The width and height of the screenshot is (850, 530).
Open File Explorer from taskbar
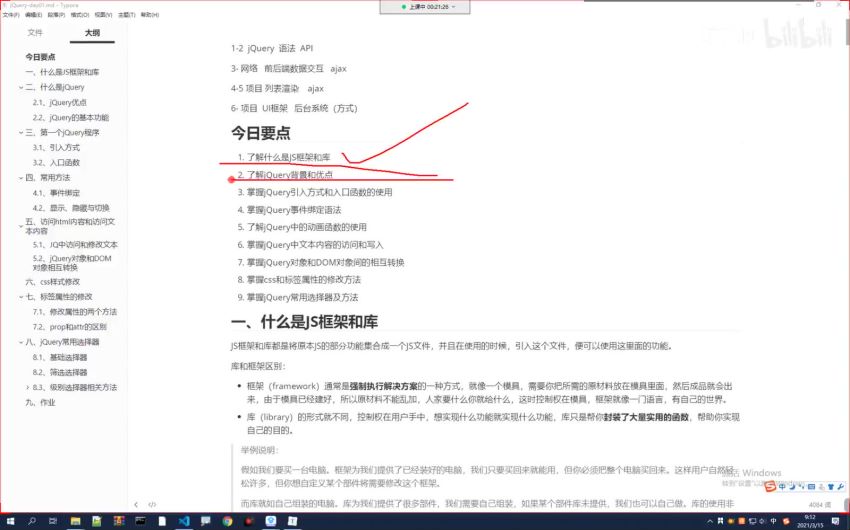(x=75, y=521)
